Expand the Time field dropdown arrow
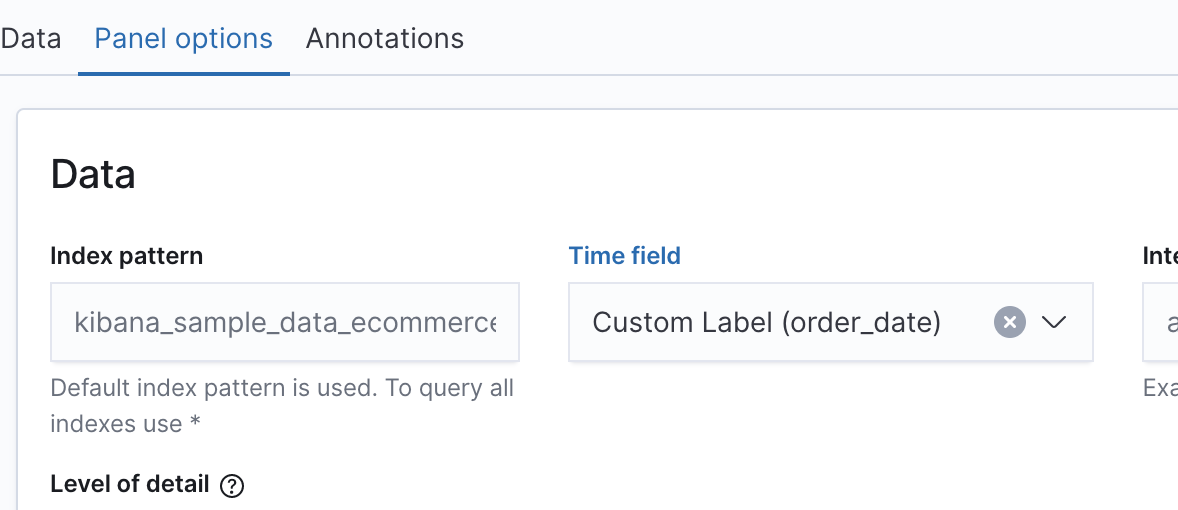This screenshot has width=1178, height=510. pyautogui.click(x=1055, y=322)
